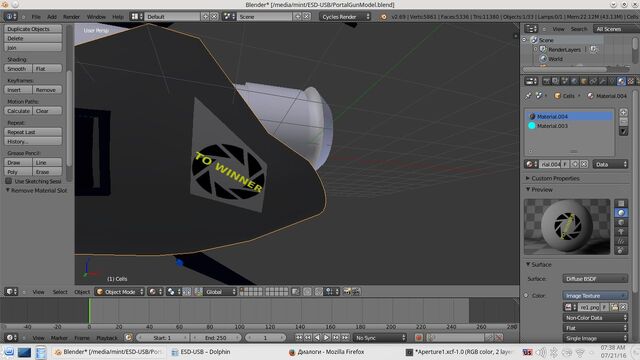This screenshot has width=640, height=360.
Task: Open the Render menu
Action: coord(71,17)
